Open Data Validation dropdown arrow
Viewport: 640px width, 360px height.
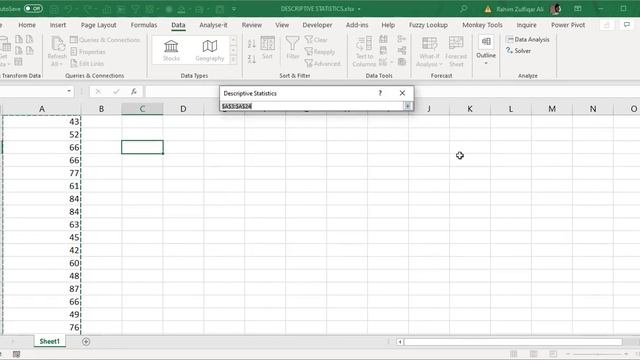[x=391, y=62]
